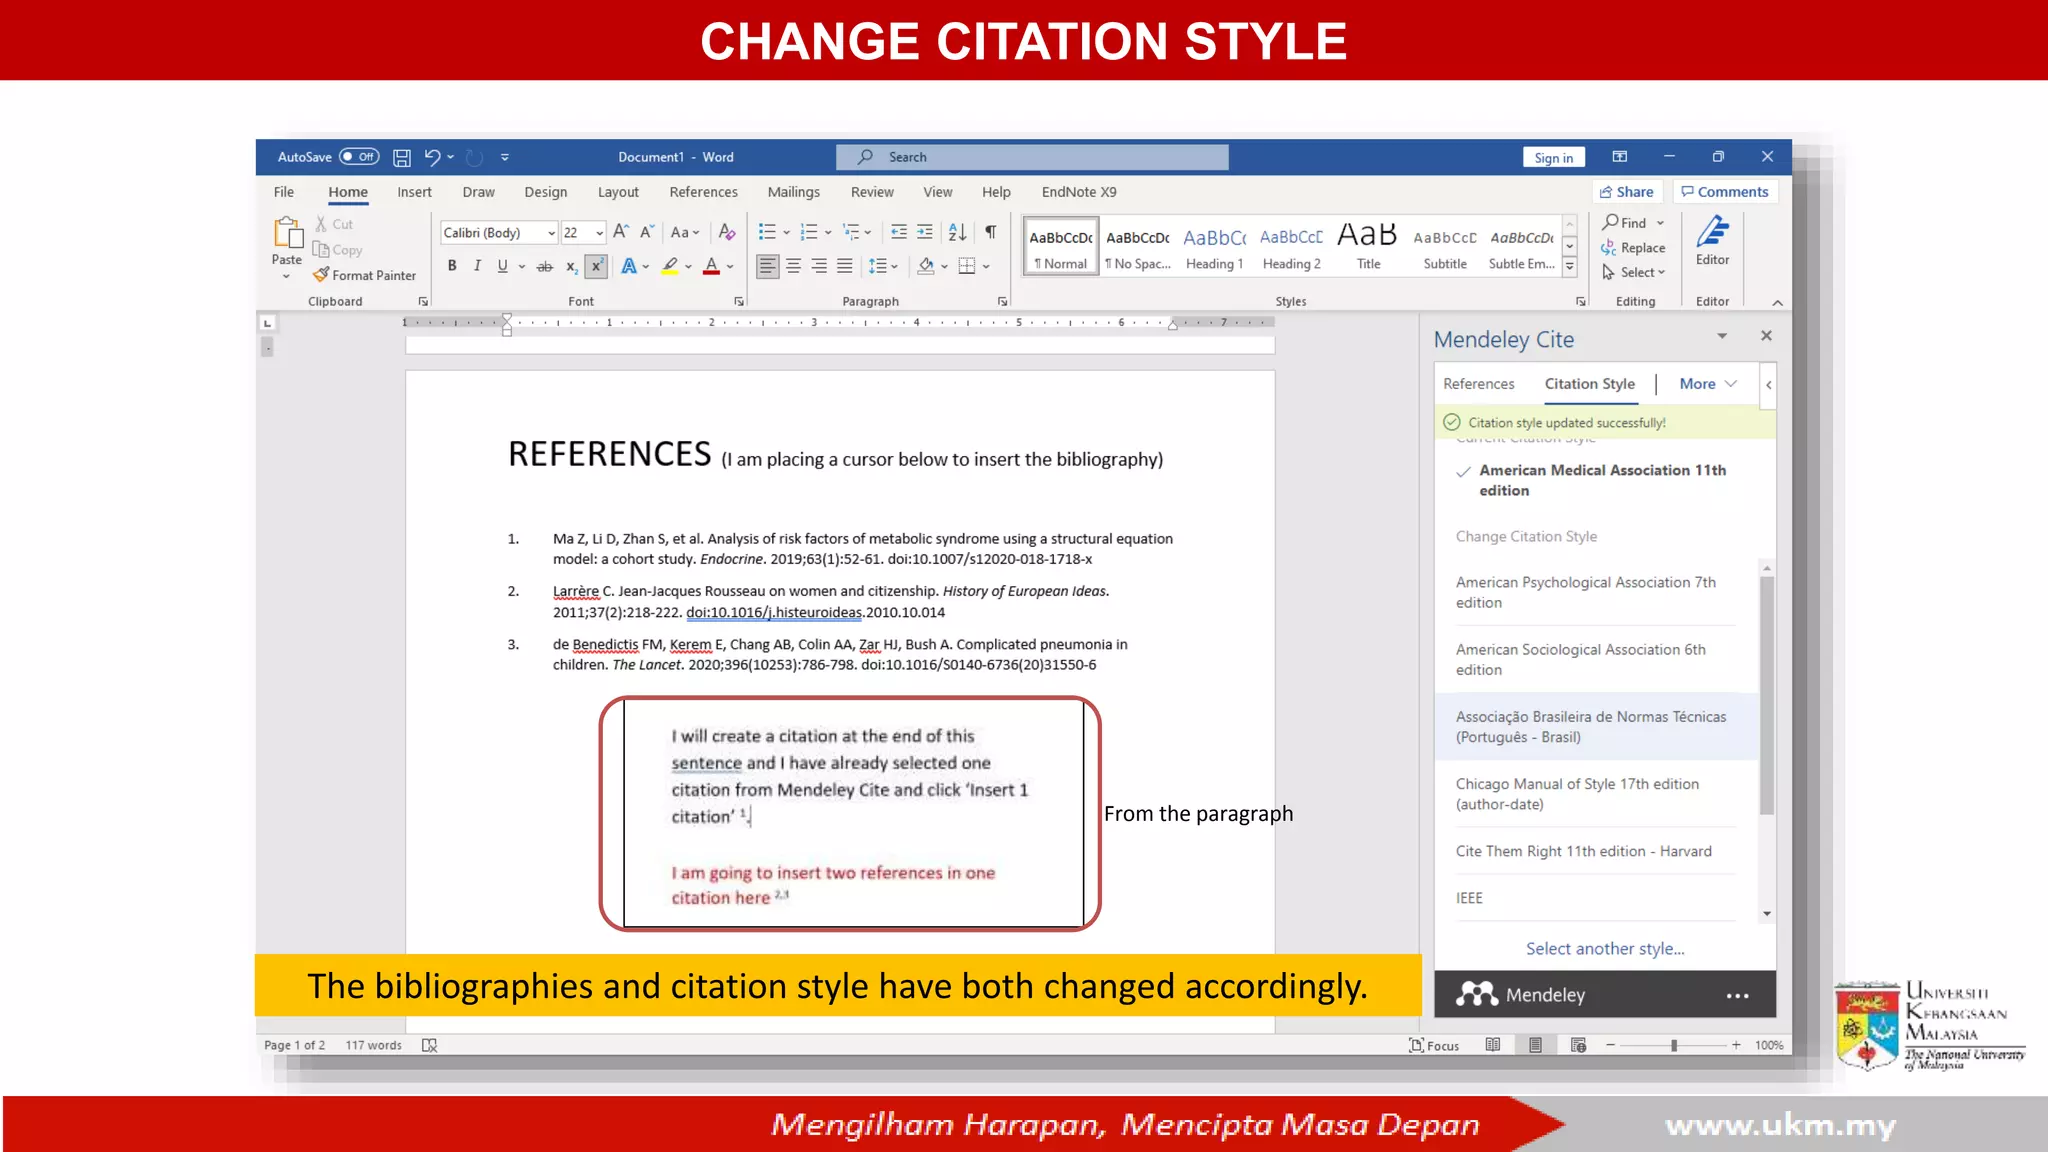The image size is (2048, 1152).
Task: Apply the red font color
Action: pos(711,266)
